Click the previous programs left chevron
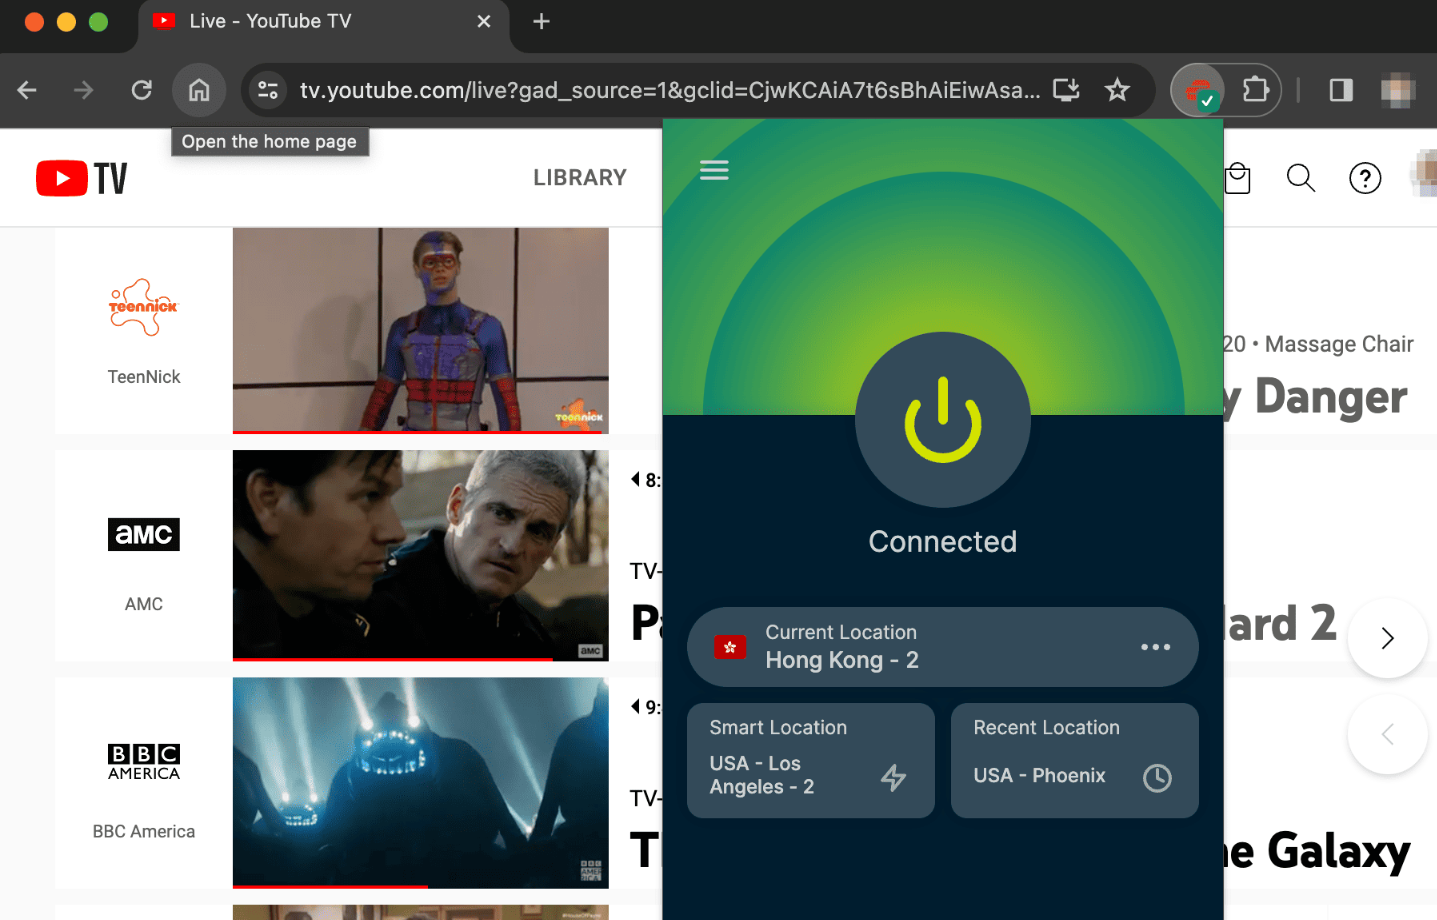This screenshot has width=1437, height=920. (x=1387, y=735)
